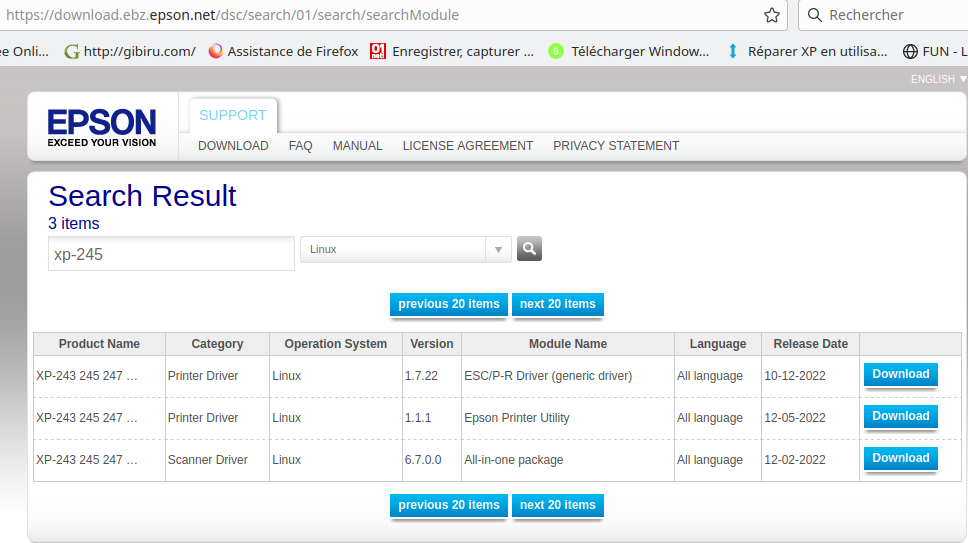Image resolution: width=968 pixels, height=543 pixels.
Task: Click the magnifier search button beside the Linux dropdown
Action: [529, 249]
